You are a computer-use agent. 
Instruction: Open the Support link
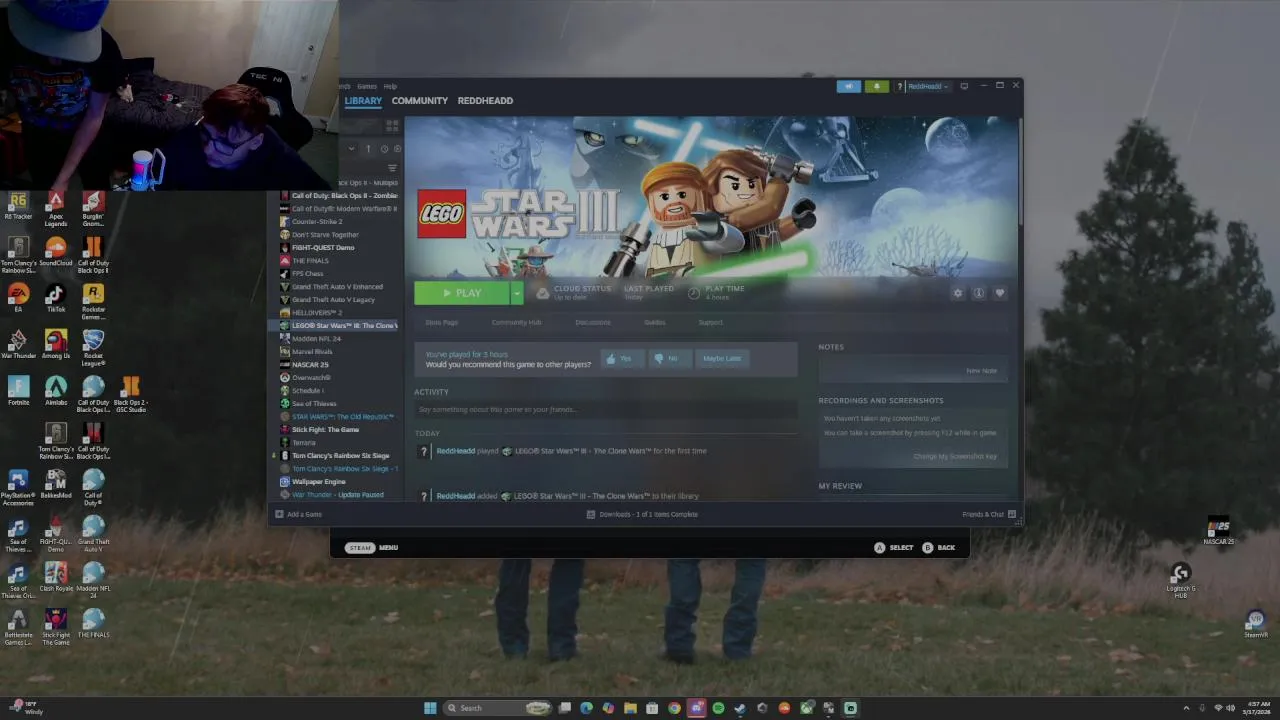(x=710, y=322)
